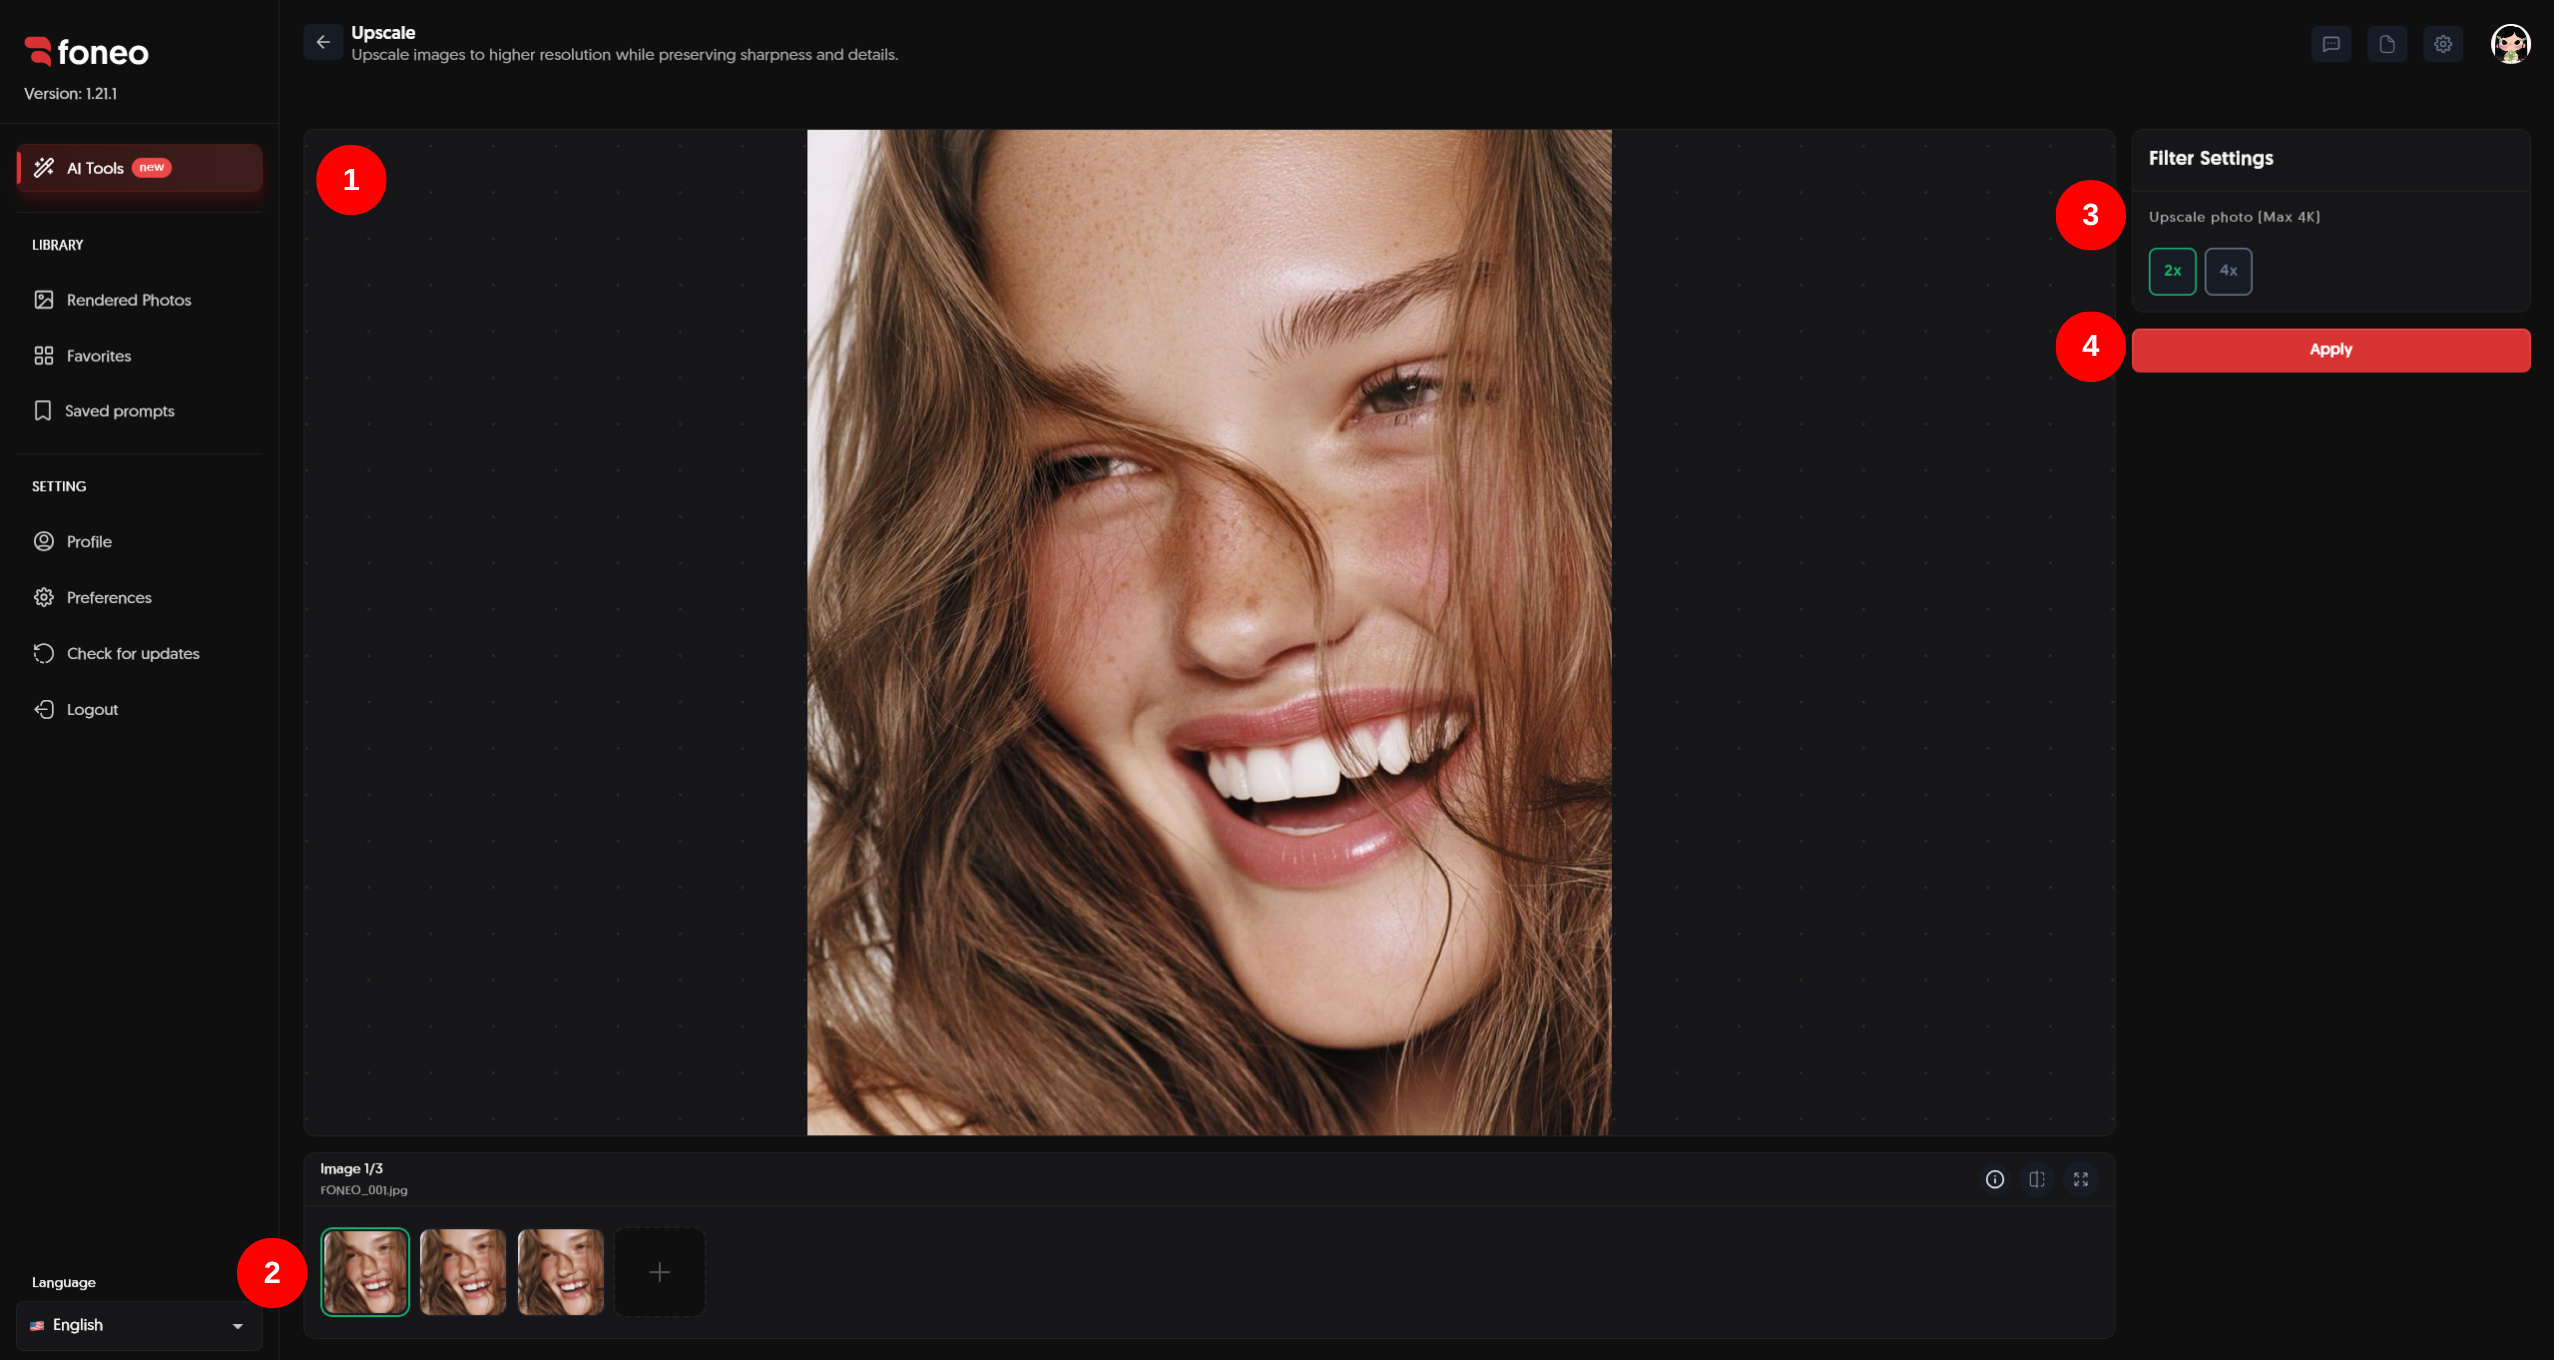Click the foneo logo
Viewport: 2559px width, 1360px height.
[x=87, y=52]
